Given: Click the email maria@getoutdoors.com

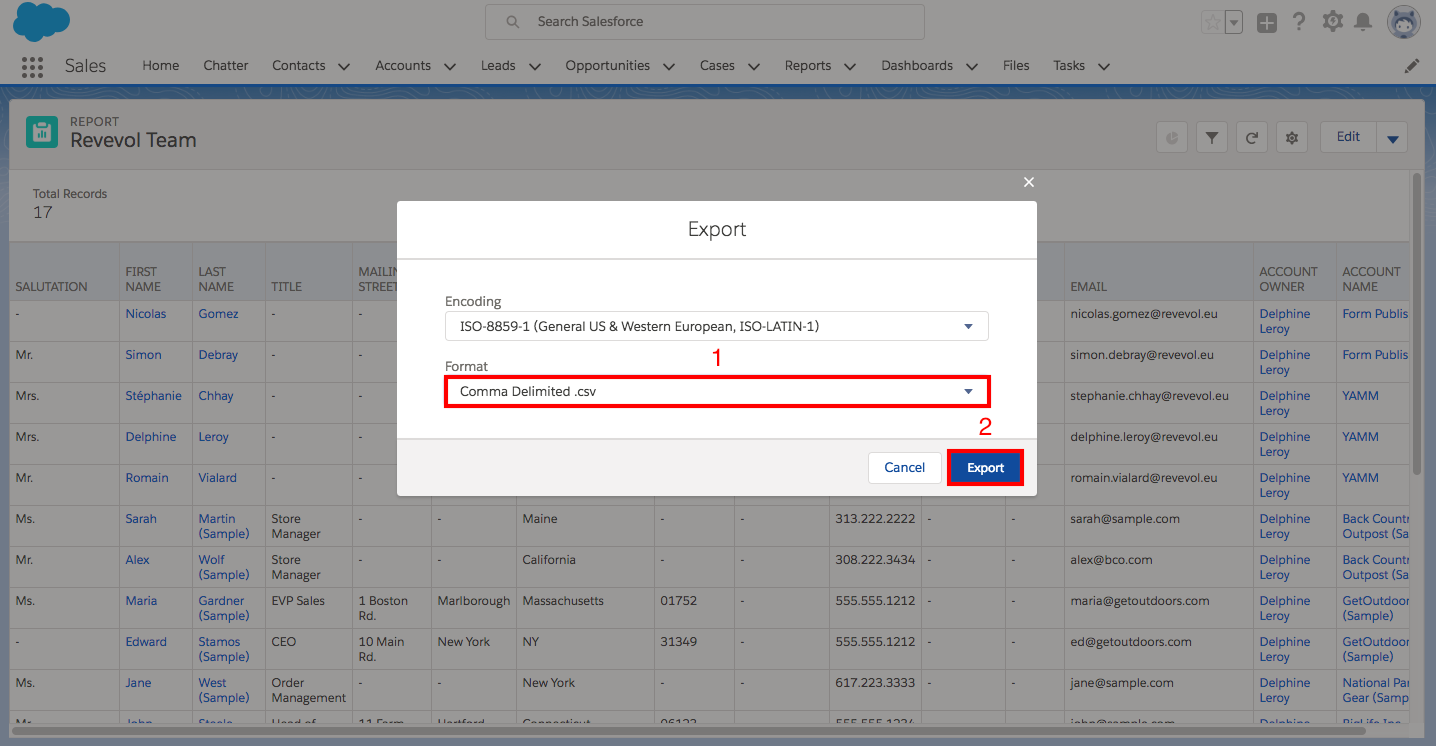Looking at the screenshot, I should (x=1140, y=601).
